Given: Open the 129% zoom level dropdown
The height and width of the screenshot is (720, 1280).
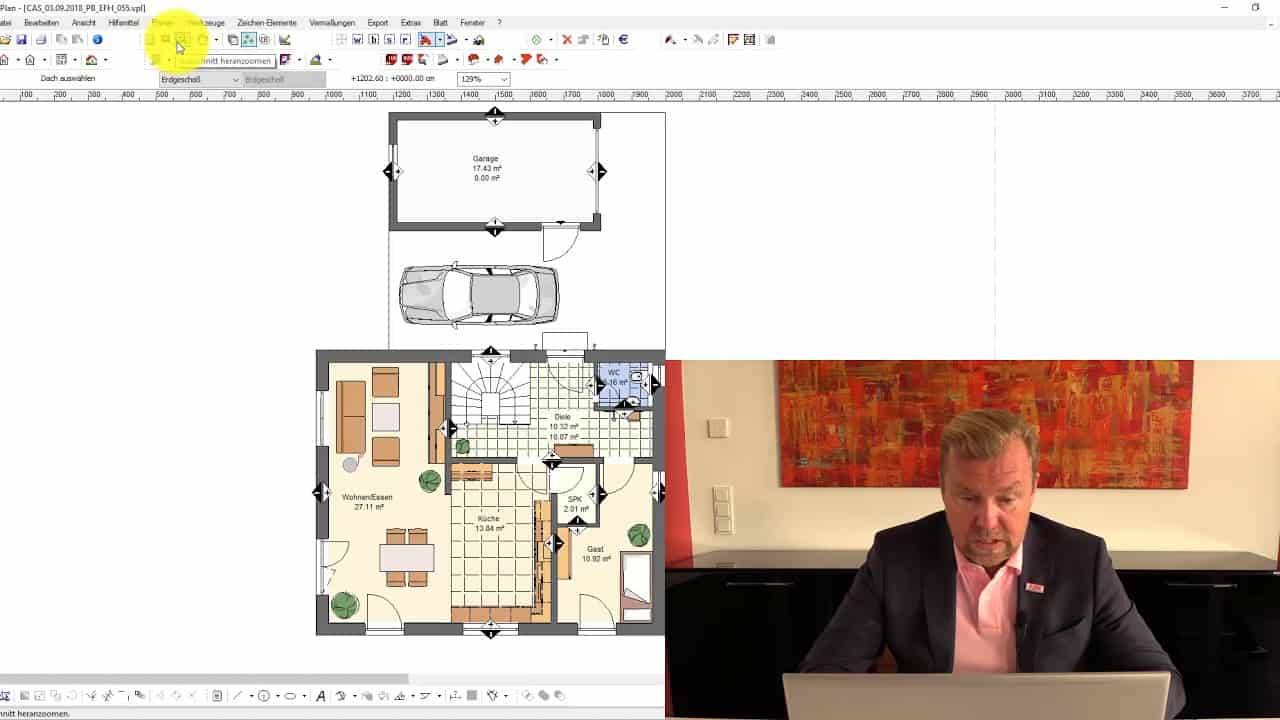Looking at the screenshot, I should pyautogui.click(x=483, y=79).
